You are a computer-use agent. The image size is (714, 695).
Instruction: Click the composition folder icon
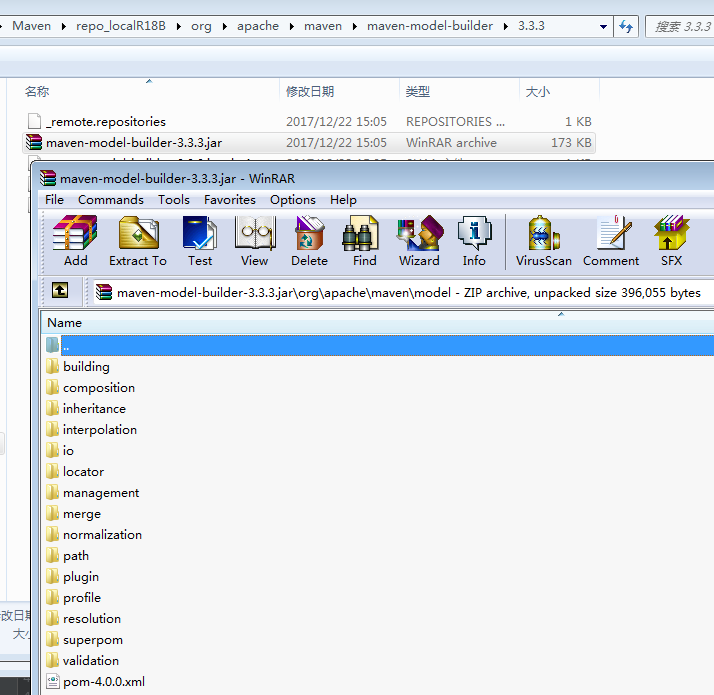52,387
